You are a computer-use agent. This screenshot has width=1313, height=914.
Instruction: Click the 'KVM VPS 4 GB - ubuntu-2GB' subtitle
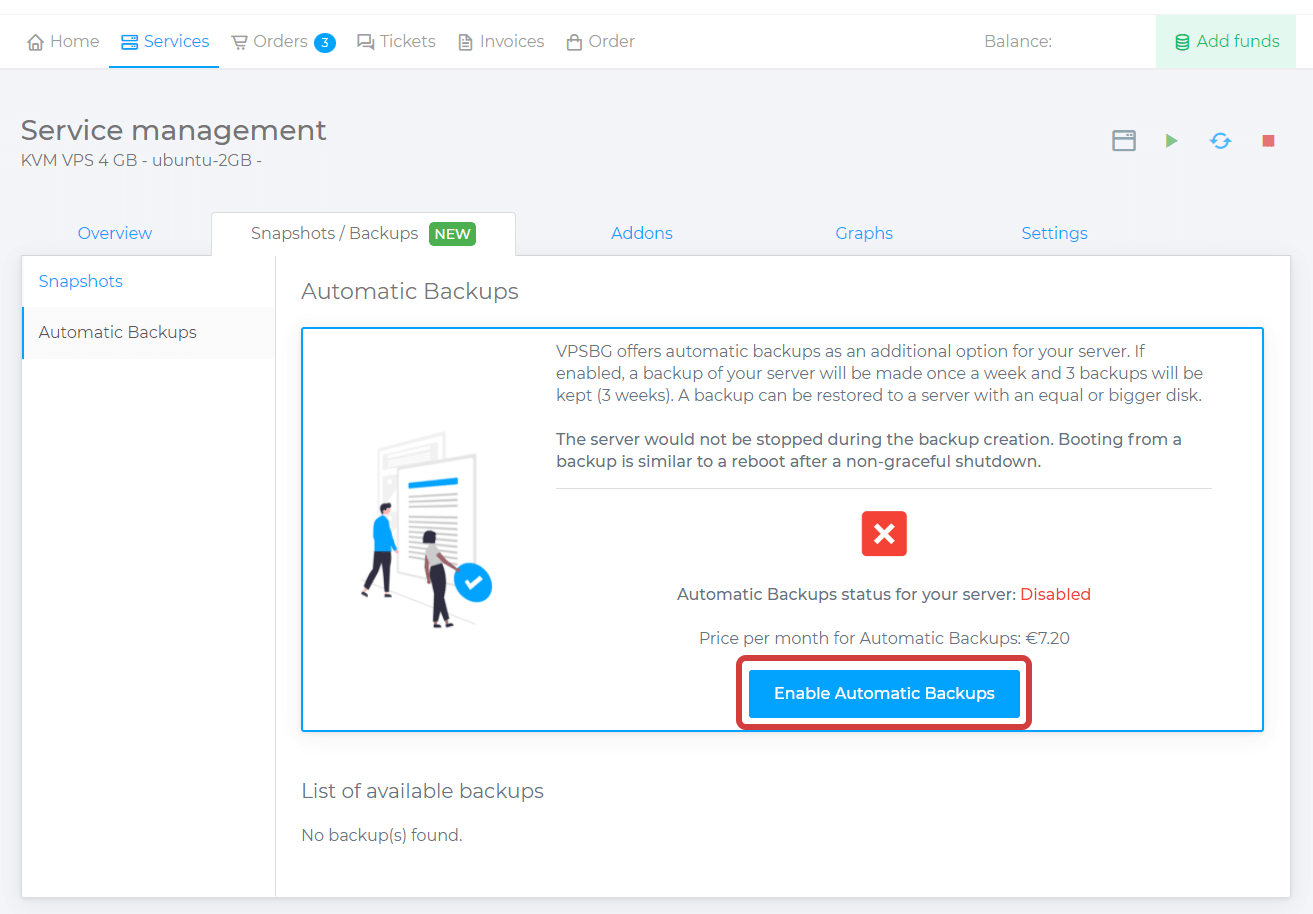click(x=141, y=160)
